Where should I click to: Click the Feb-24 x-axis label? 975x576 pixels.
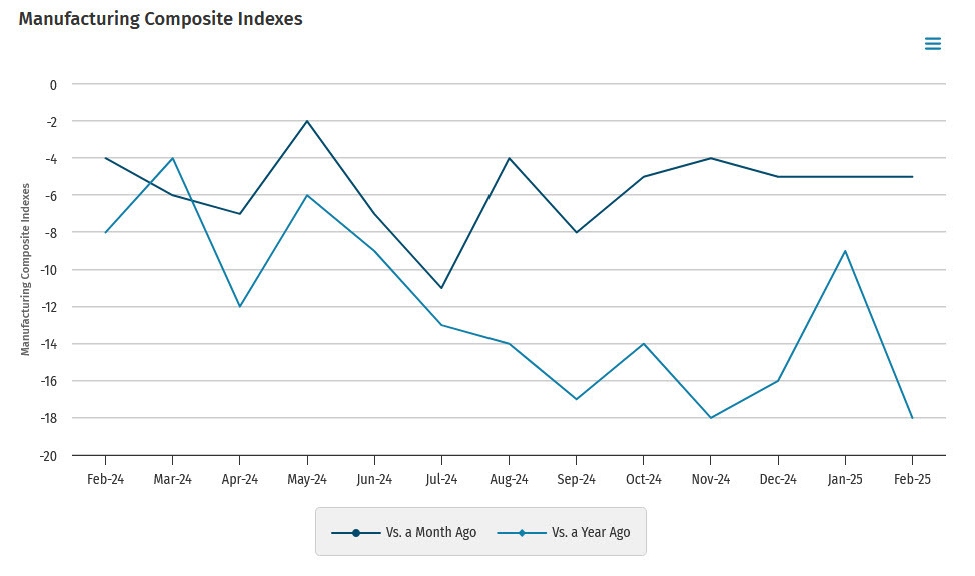(x=105, y=479)
